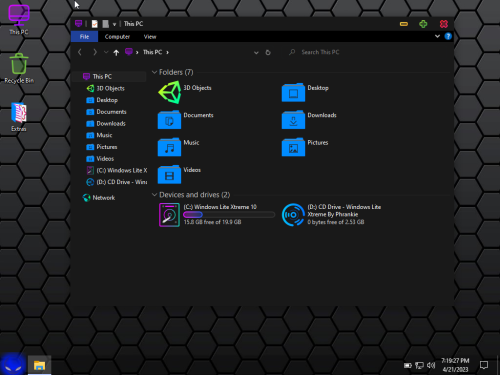Click the "0 bytes free of 2.53 GB" text
The image size is (500, 375).
pos(336,222)
